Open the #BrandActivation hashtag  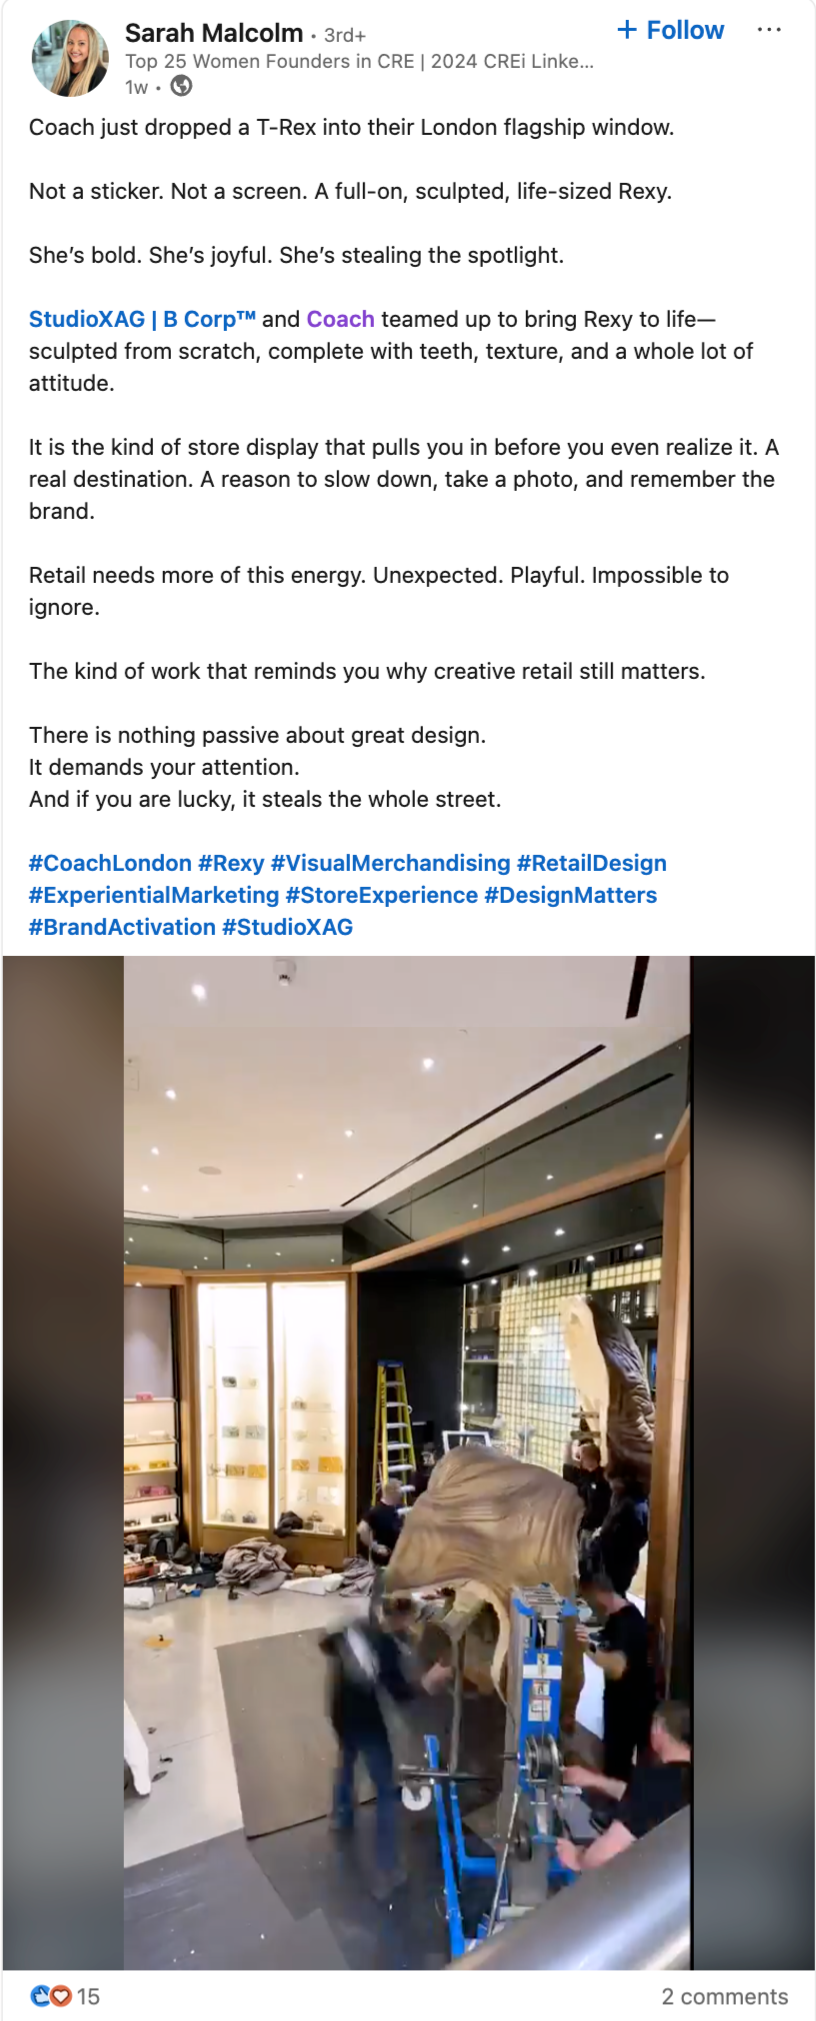[x=122, y=927]
